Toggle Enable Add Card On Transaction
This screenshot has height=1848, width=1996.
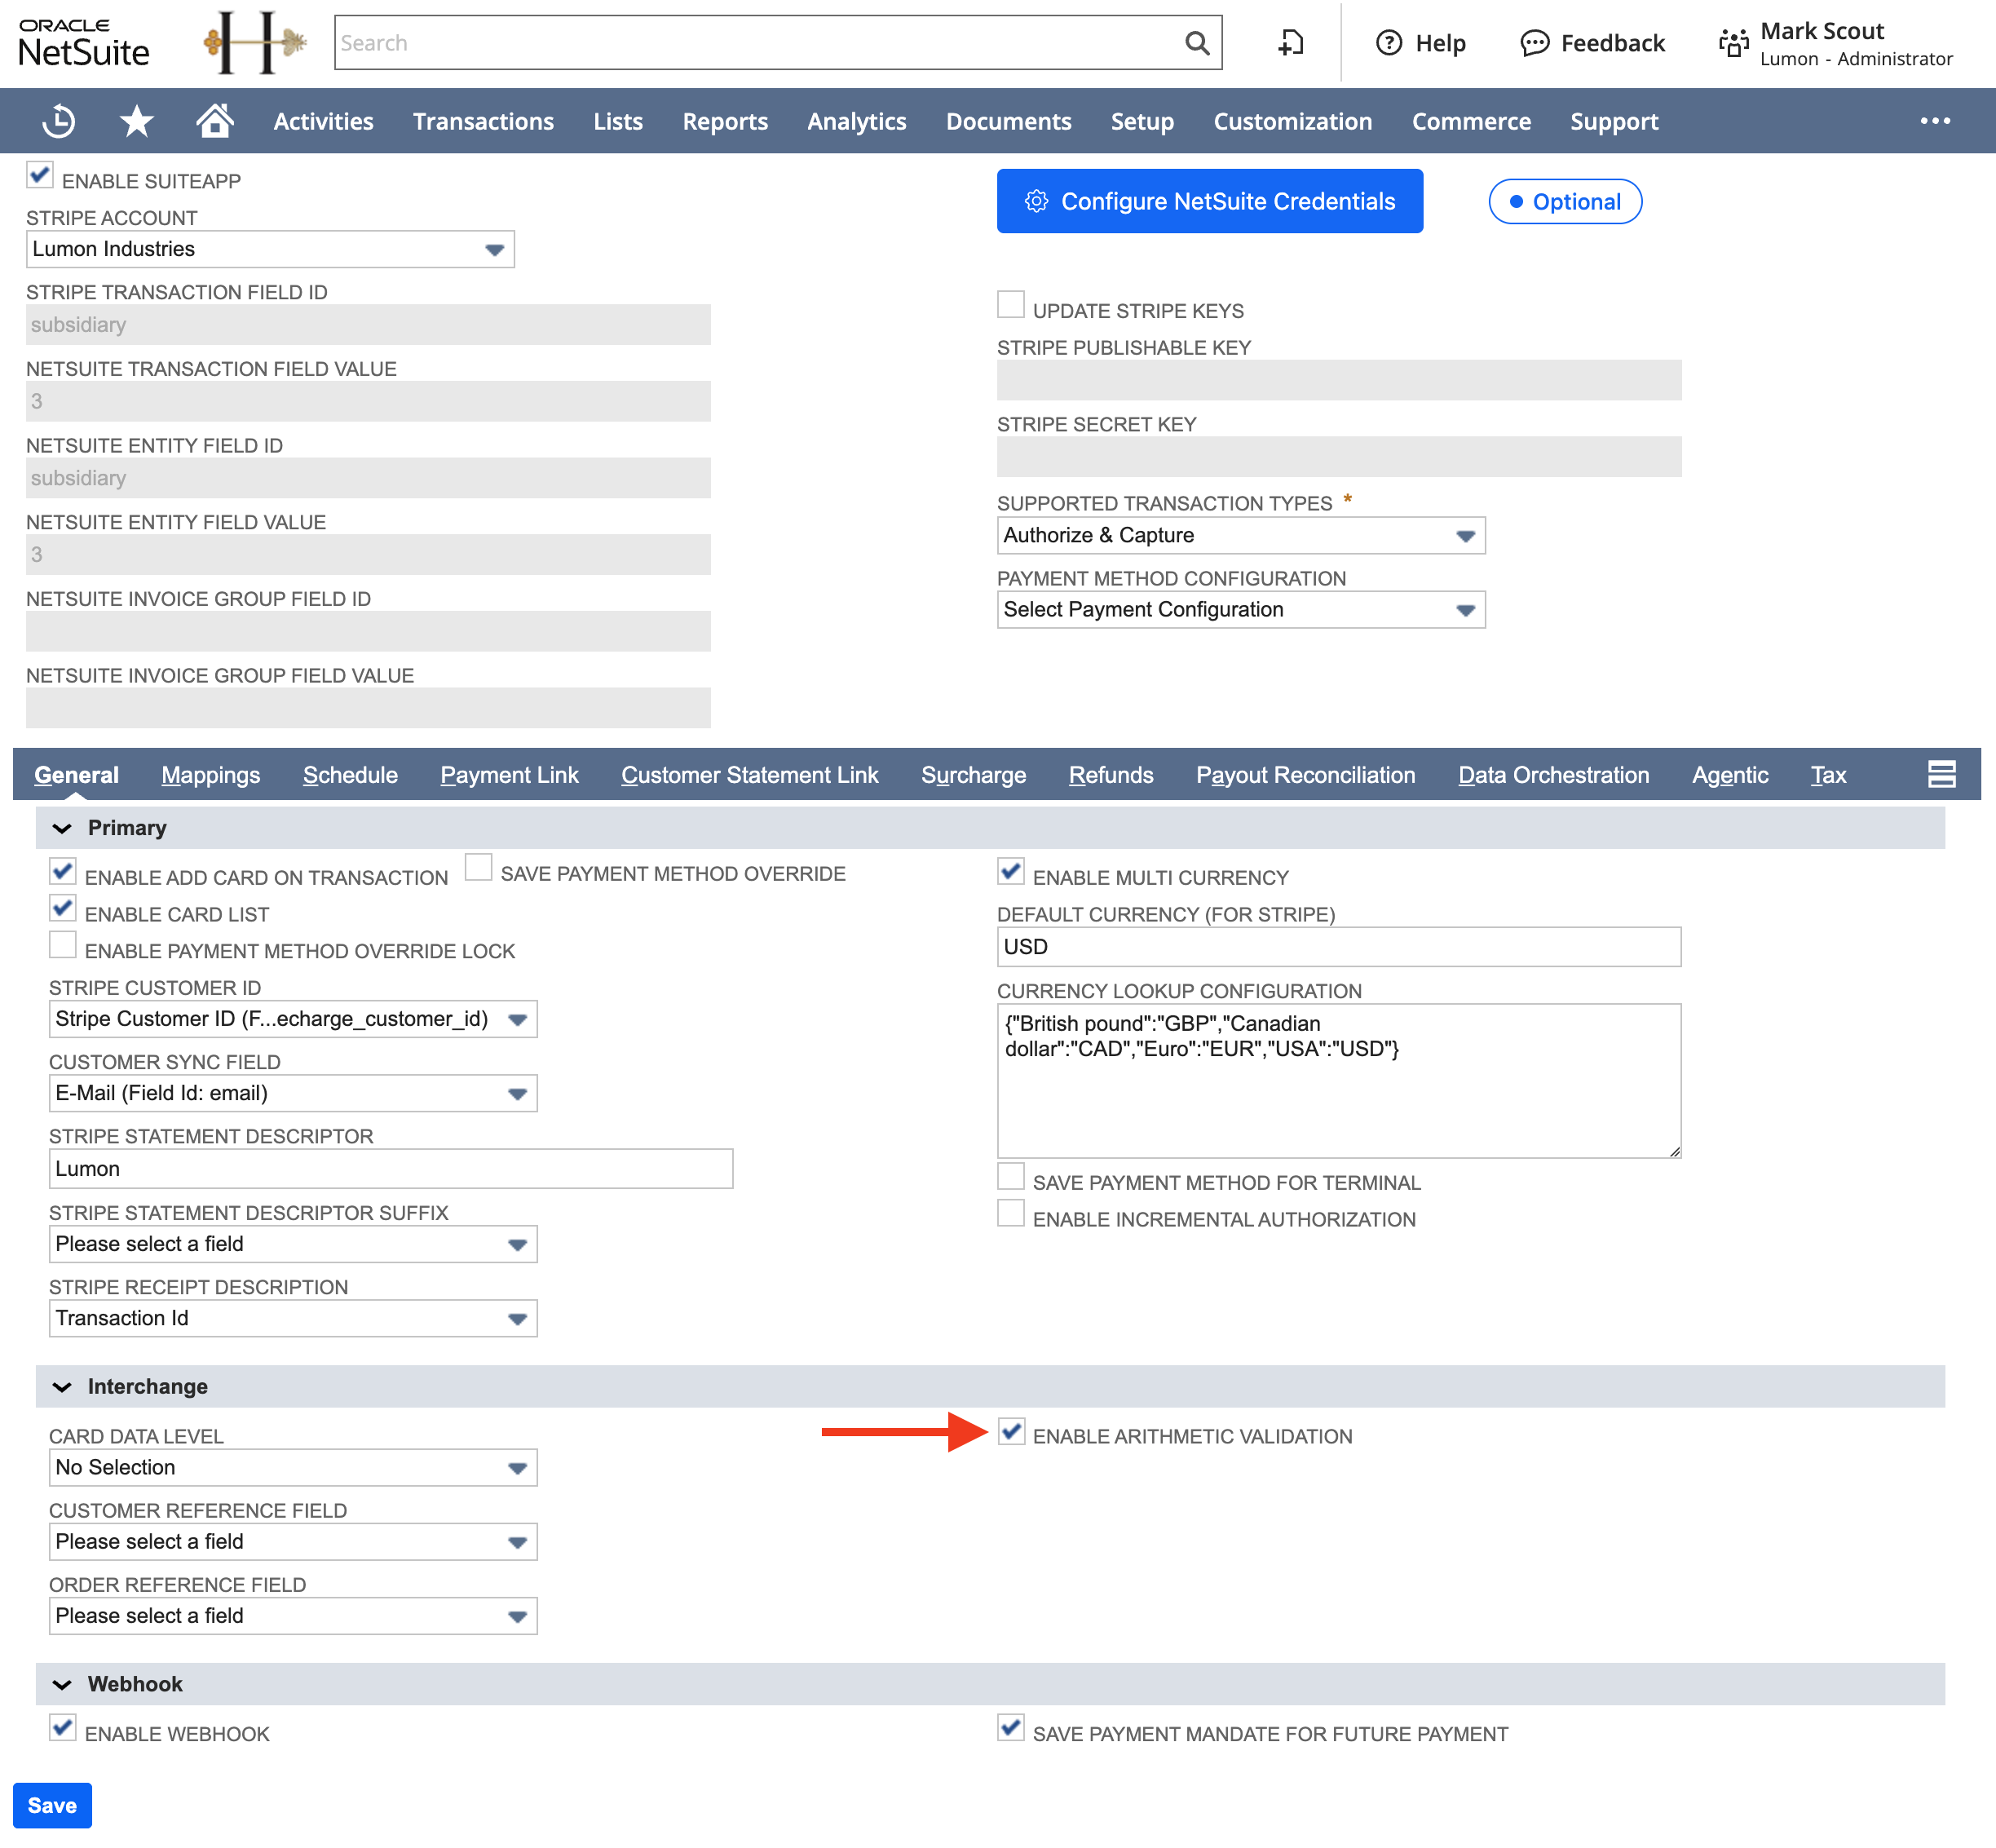click(x=63, y=872)
